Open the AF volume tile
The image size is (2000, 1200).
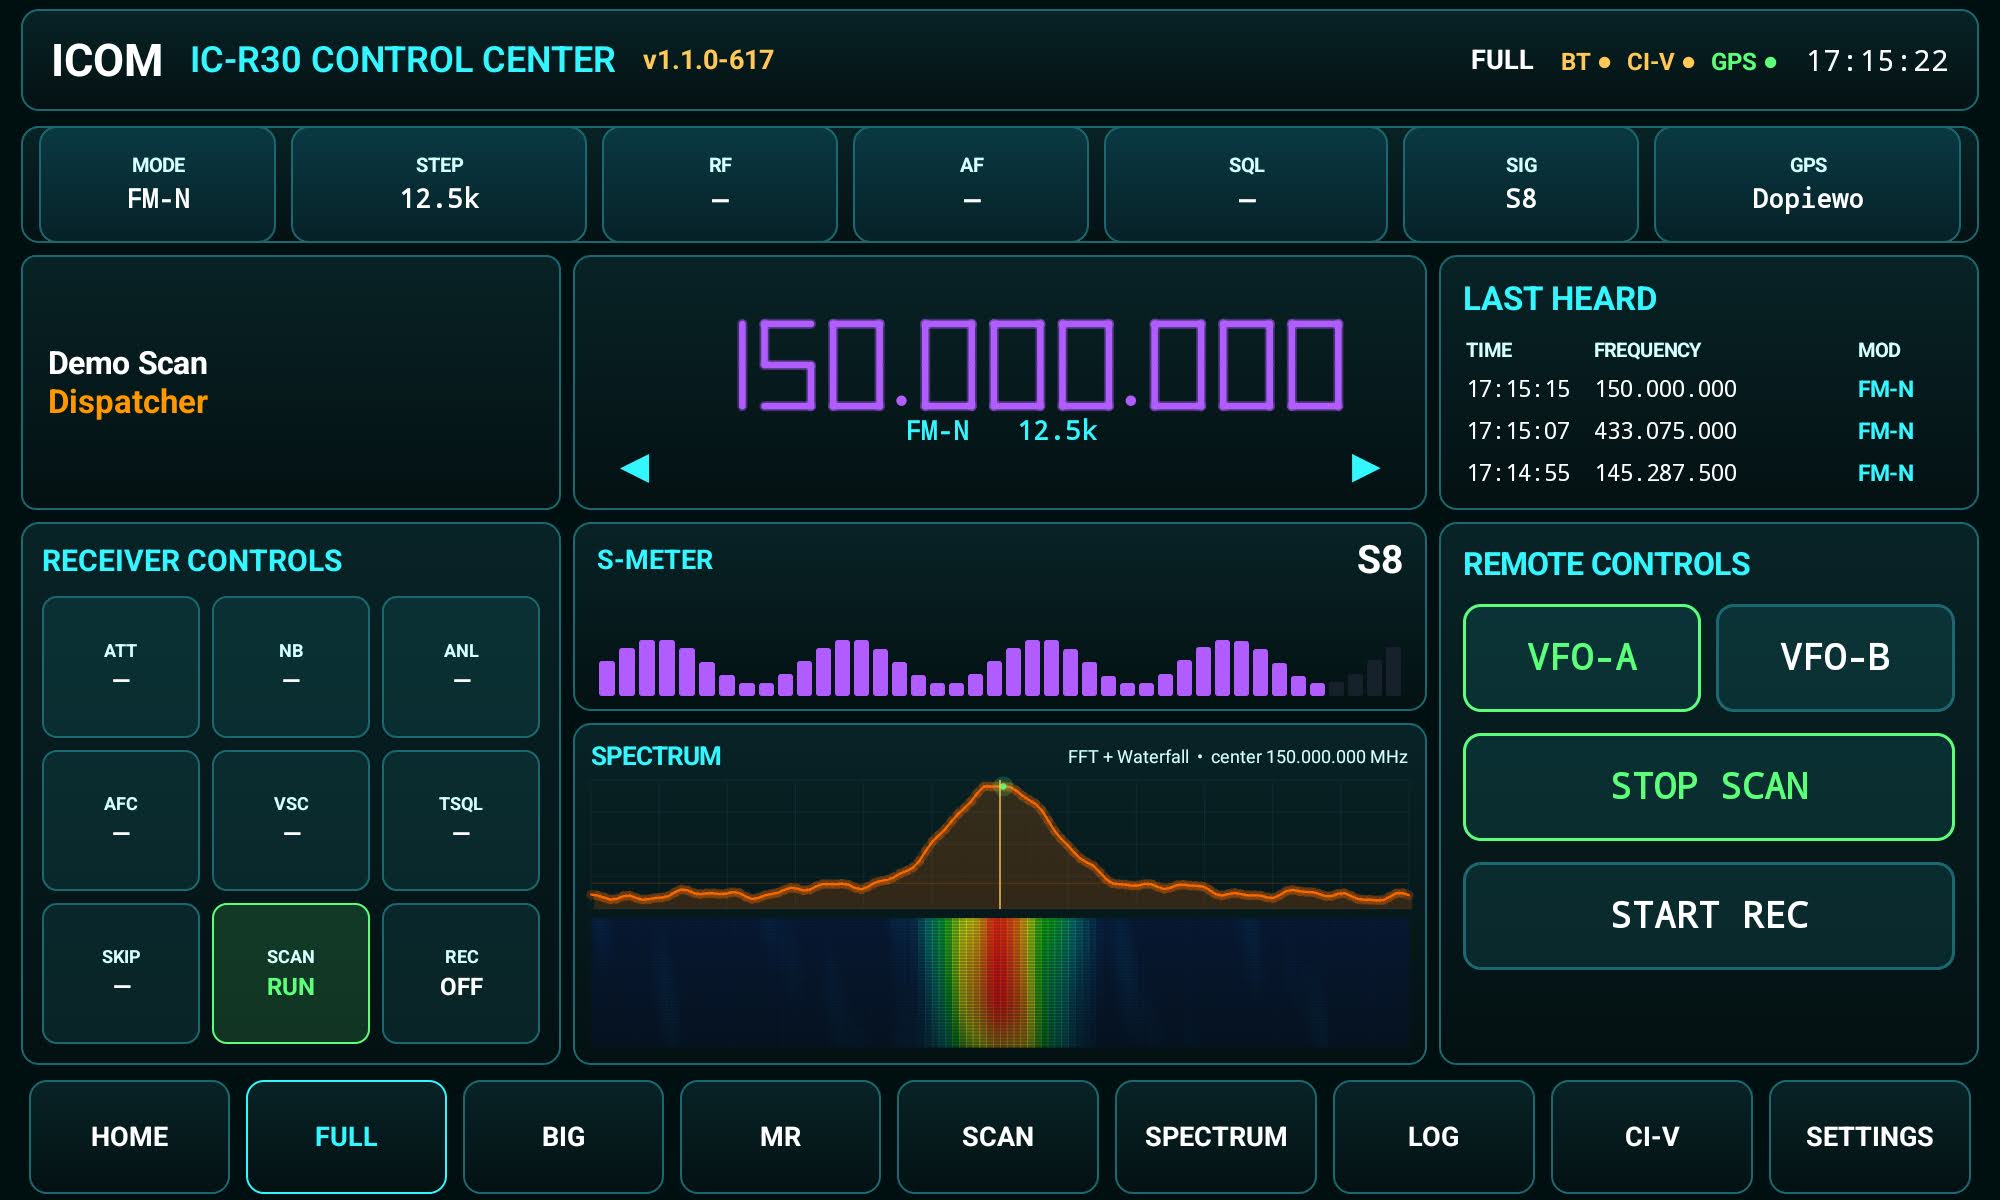click(x=971, y=184)
